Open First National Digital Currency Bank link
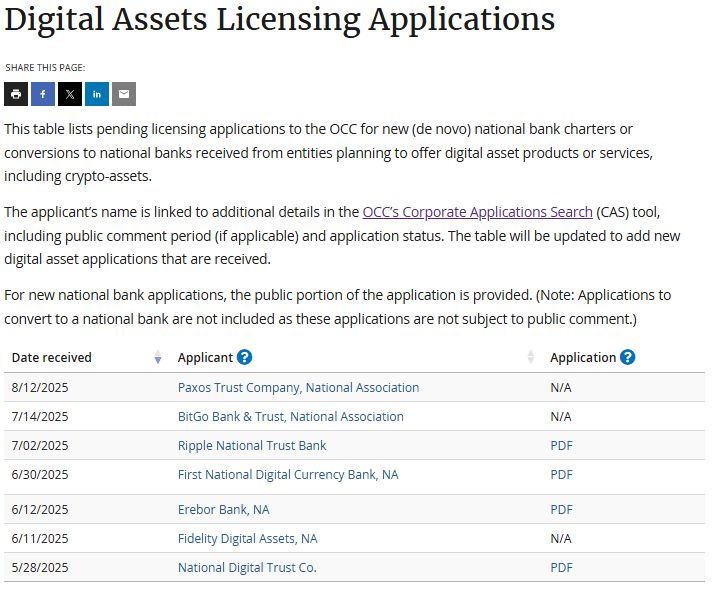The width and height of the screenshot is (712, 589). (288, 474)
